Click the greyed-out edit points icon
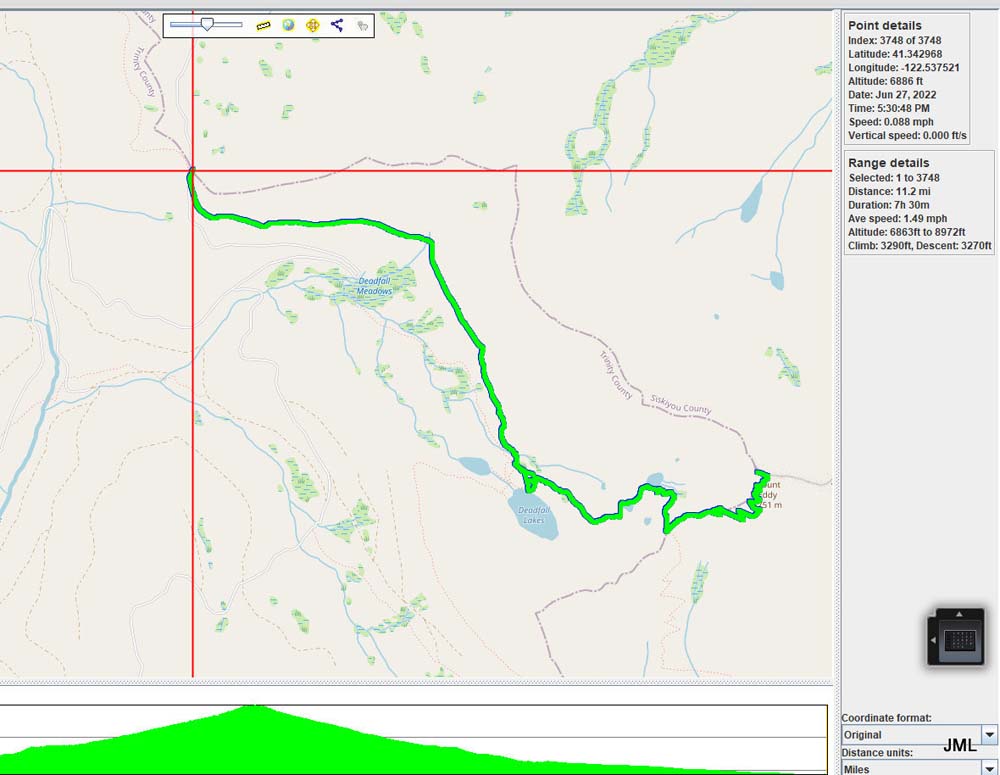The width and height of the screenshot is (1000, 775). 361,26
